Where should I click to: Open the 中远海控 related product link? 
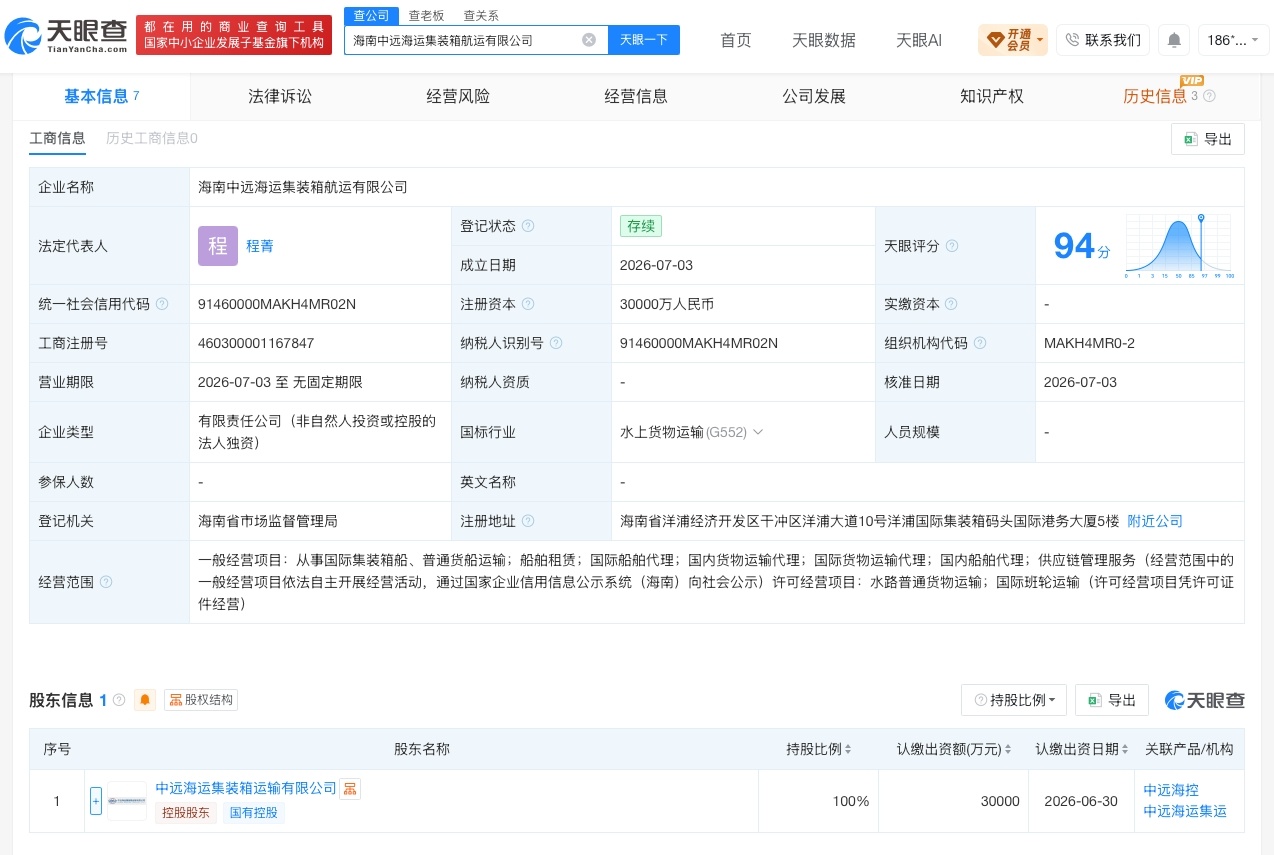click(1171, 789)
